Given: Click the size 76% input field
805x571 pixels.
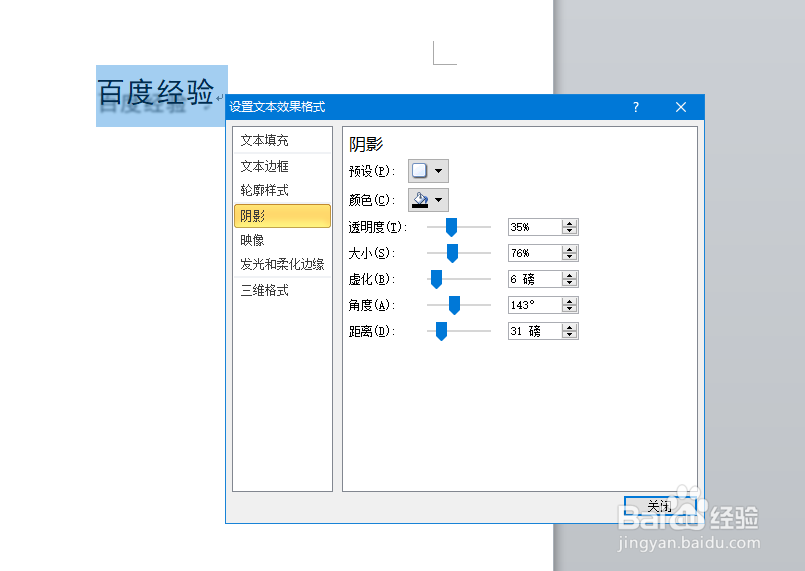Looking at the screenshot, I should [535, 253].
